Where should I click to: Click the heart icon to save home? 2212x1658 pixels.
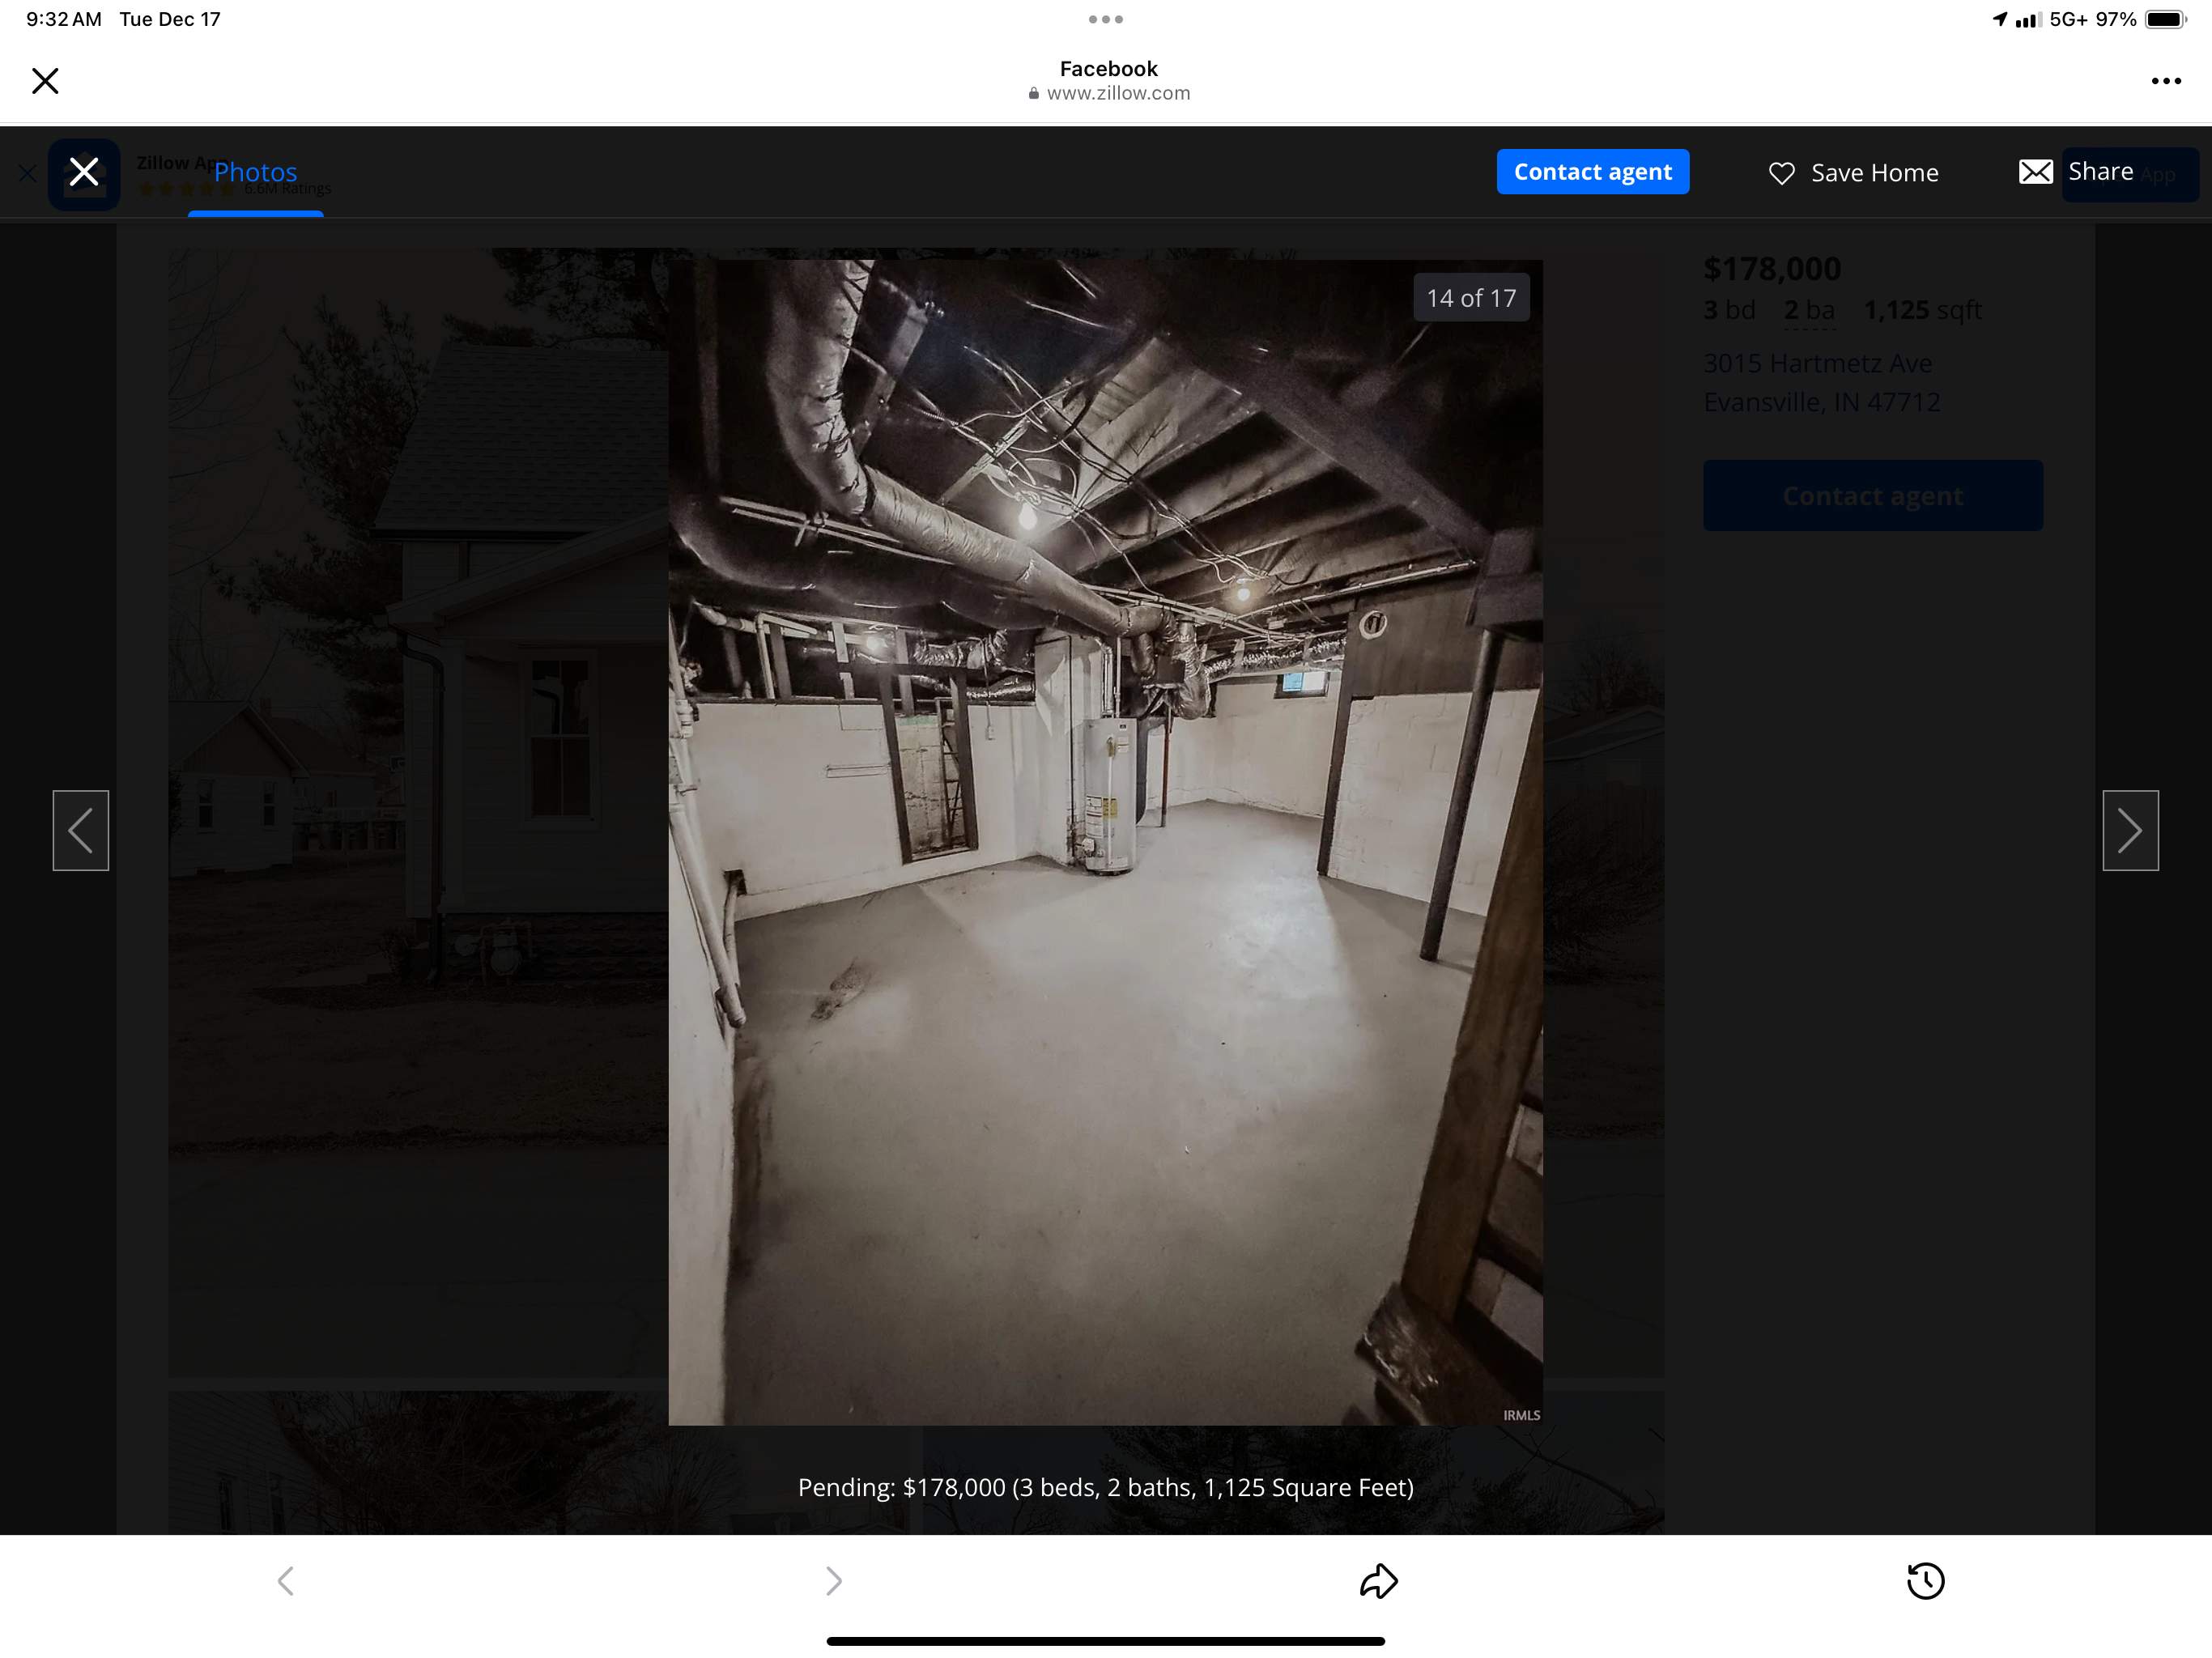[x=1781, y=173]
